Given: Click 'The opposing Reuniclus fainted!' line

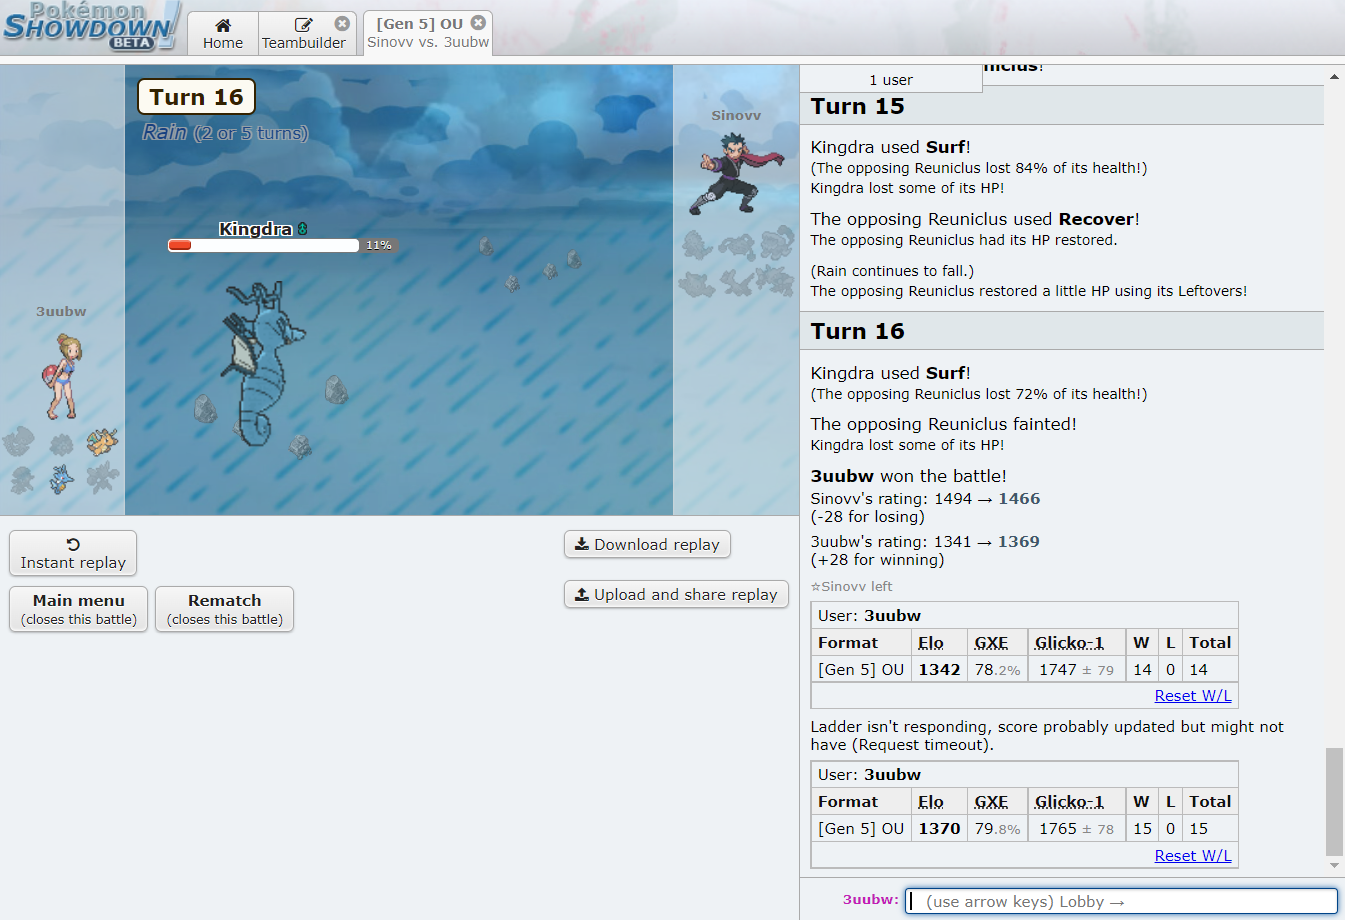Looking at the screenshot, I should tap(943, 424).
